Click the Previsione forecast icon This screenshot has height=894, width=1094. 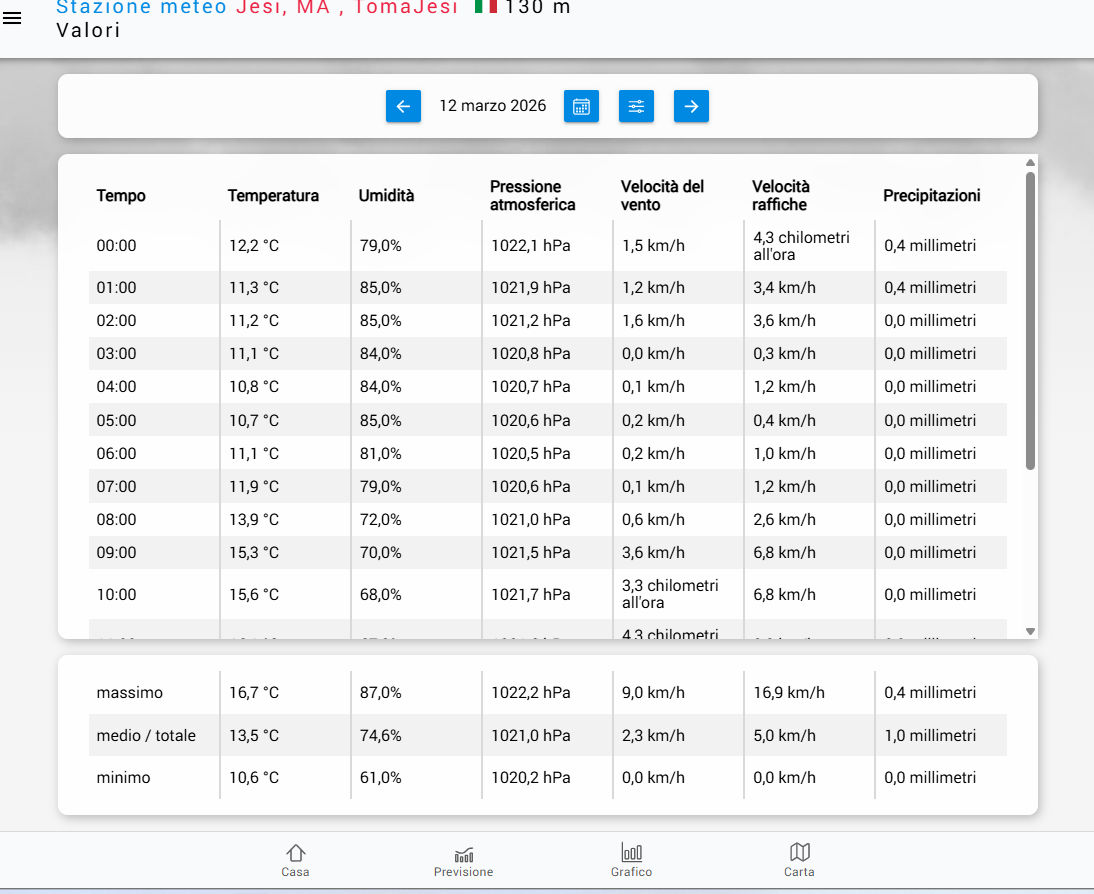464,853
